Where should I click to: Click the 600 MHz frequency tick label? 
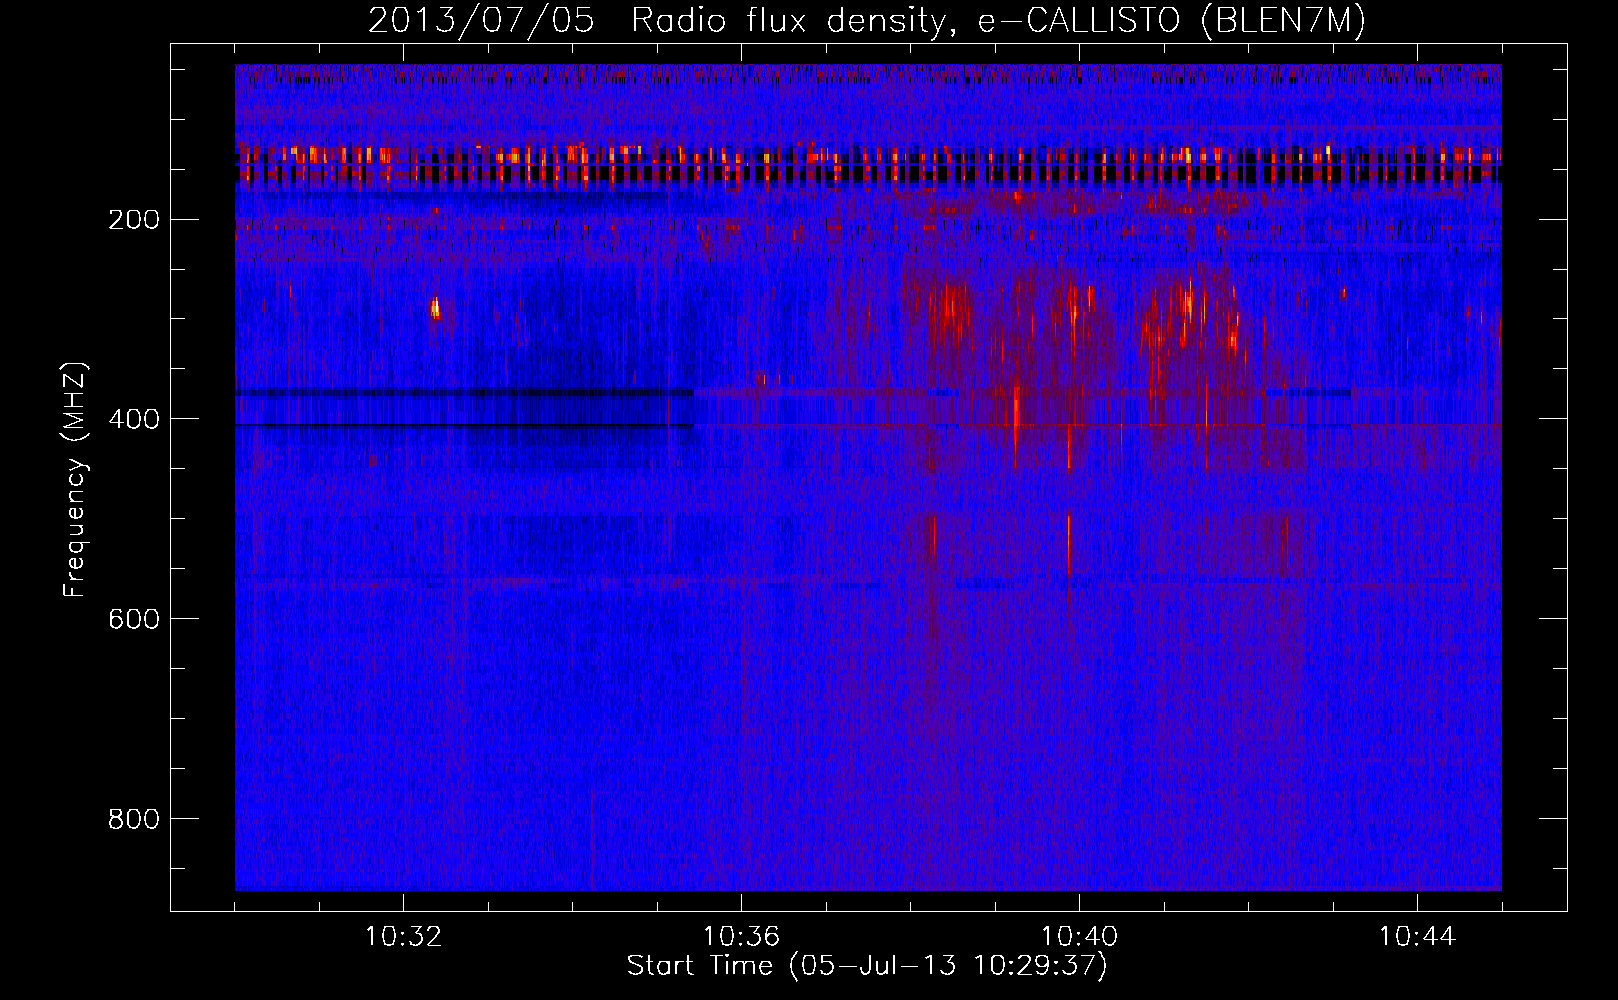133,619
